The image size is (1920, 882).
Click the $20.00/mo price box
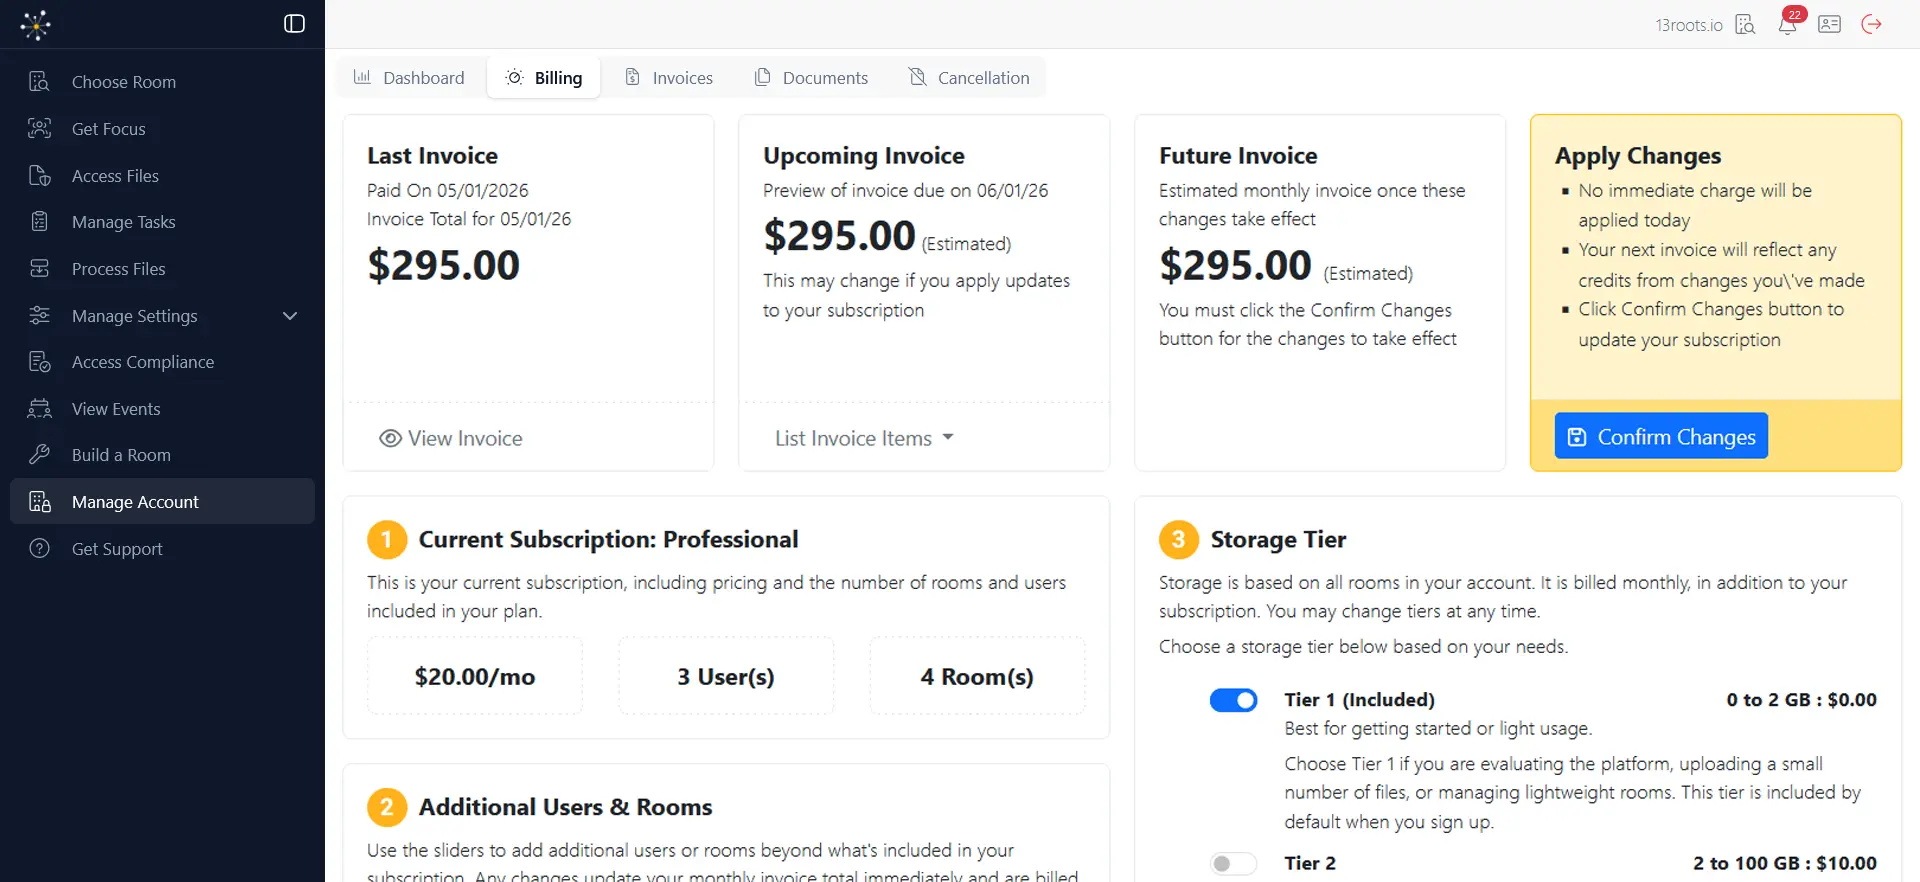(x=475, y=676)
